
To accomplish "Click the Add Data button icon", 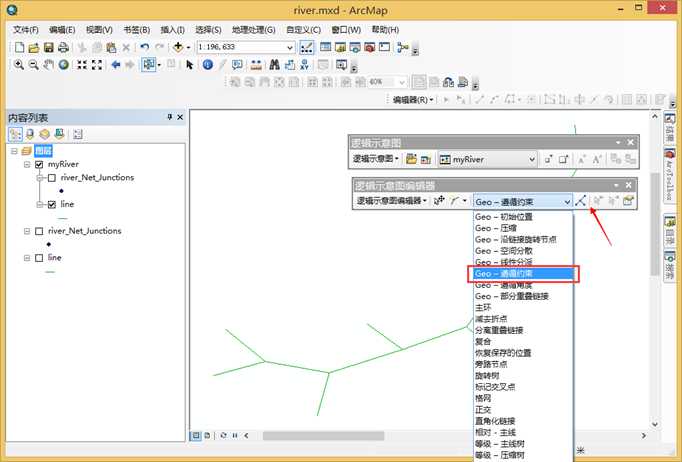I will 180,47.
